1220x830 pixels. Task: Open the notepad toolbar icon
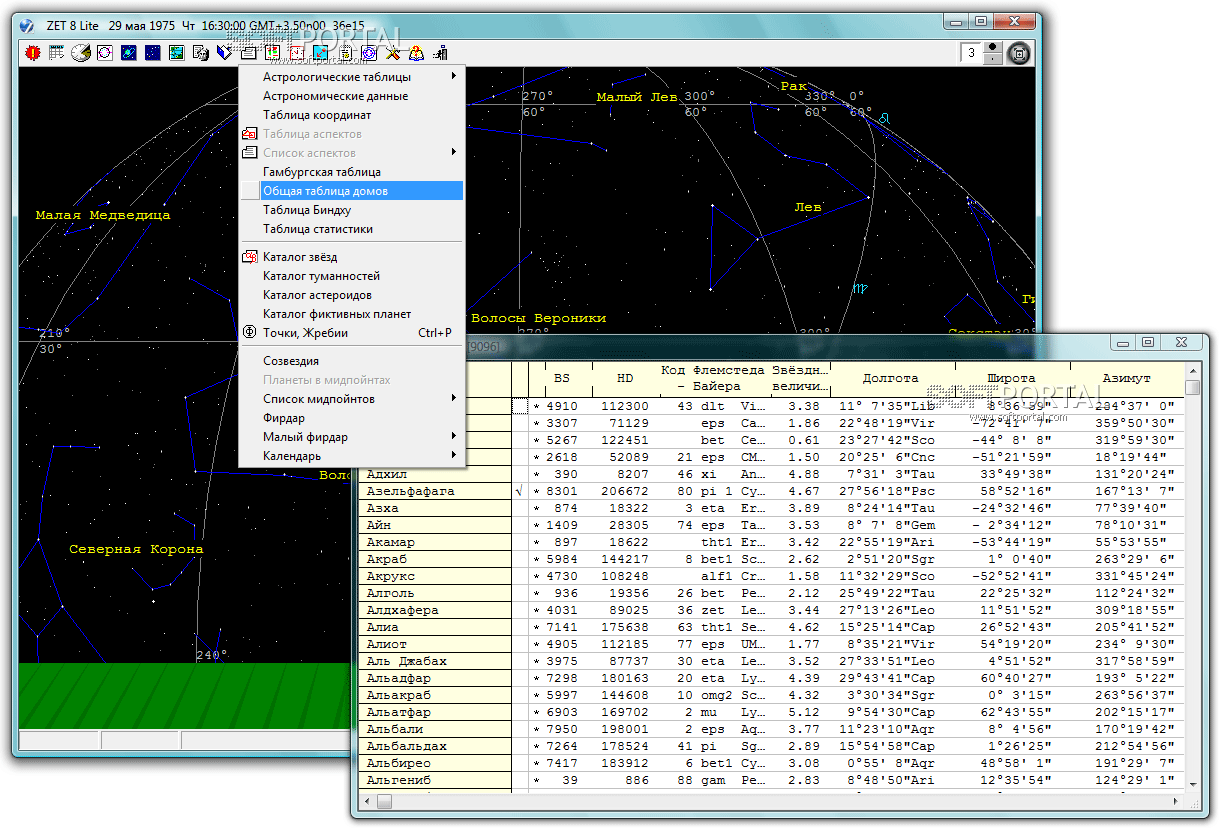pyautogui.click(x=345, y=53)
